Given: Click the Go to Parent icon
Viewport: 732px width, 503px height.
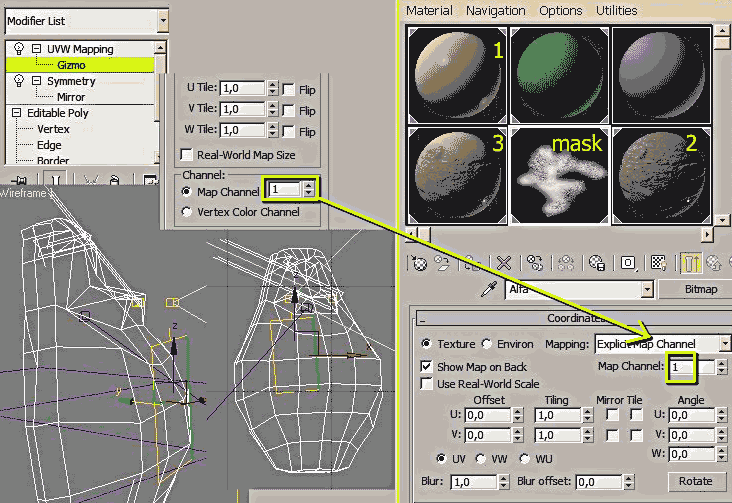Looking at the screenshot, I should [x=714, y=263].
